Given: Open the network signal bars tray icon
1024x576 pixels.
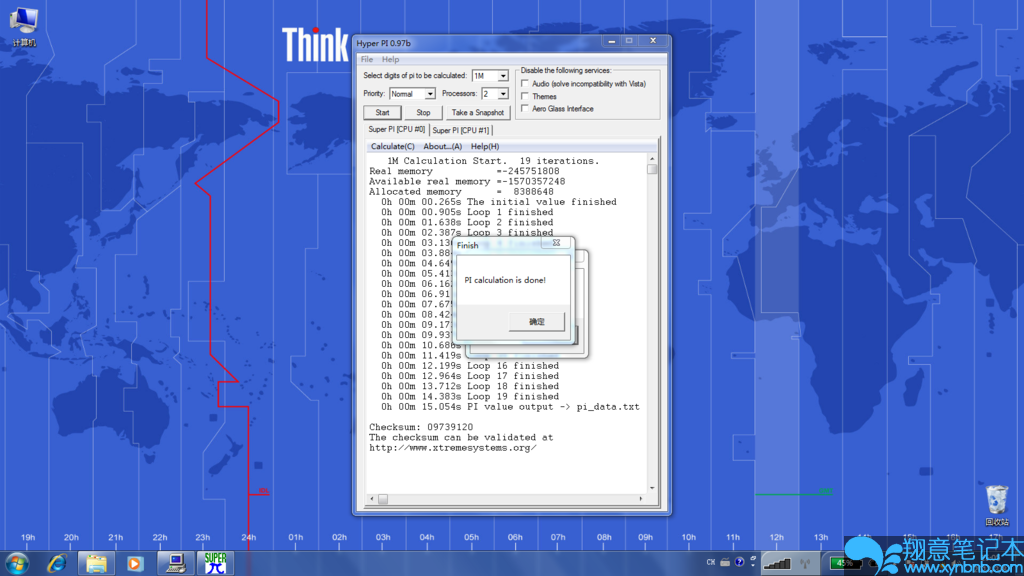Looking at the screenshot, I should point(777,563).
